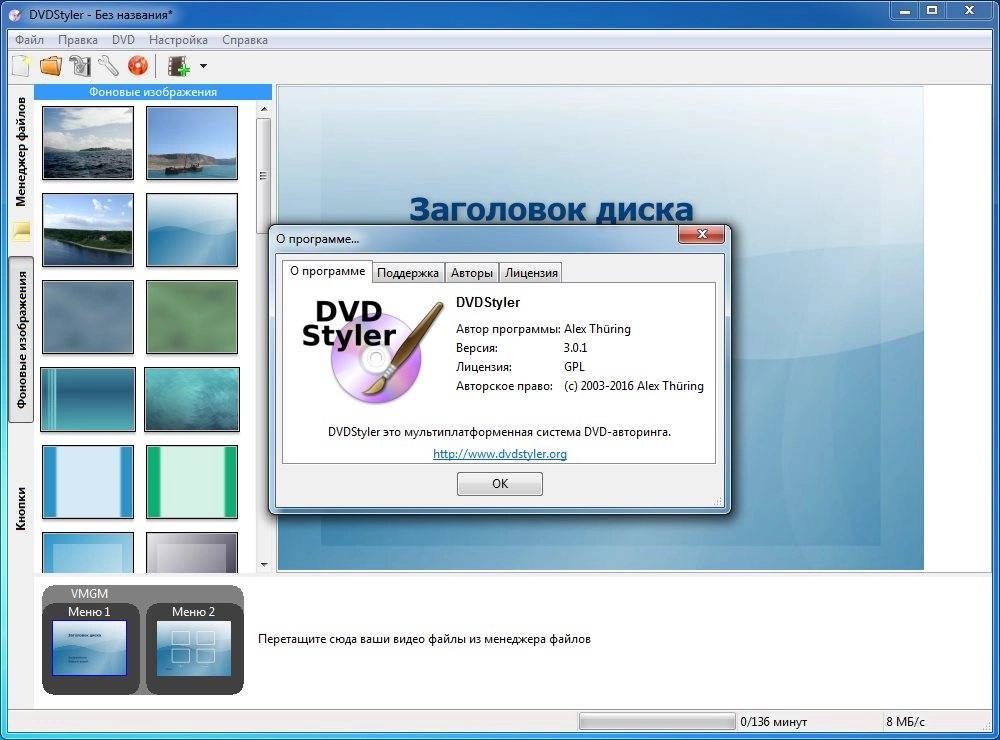Click the Авторское право (c) 2003-2016 text
1000x740 pixels.
(580, 386)
